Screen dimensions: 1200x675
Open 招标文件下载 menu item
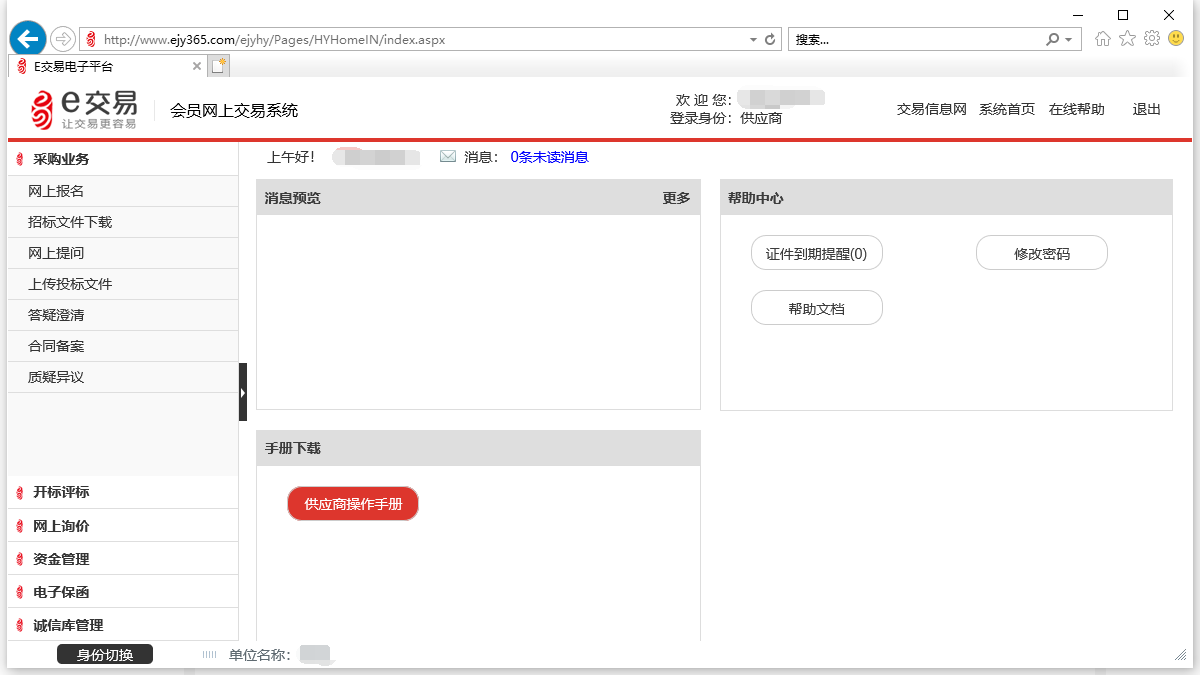(123, 222)
